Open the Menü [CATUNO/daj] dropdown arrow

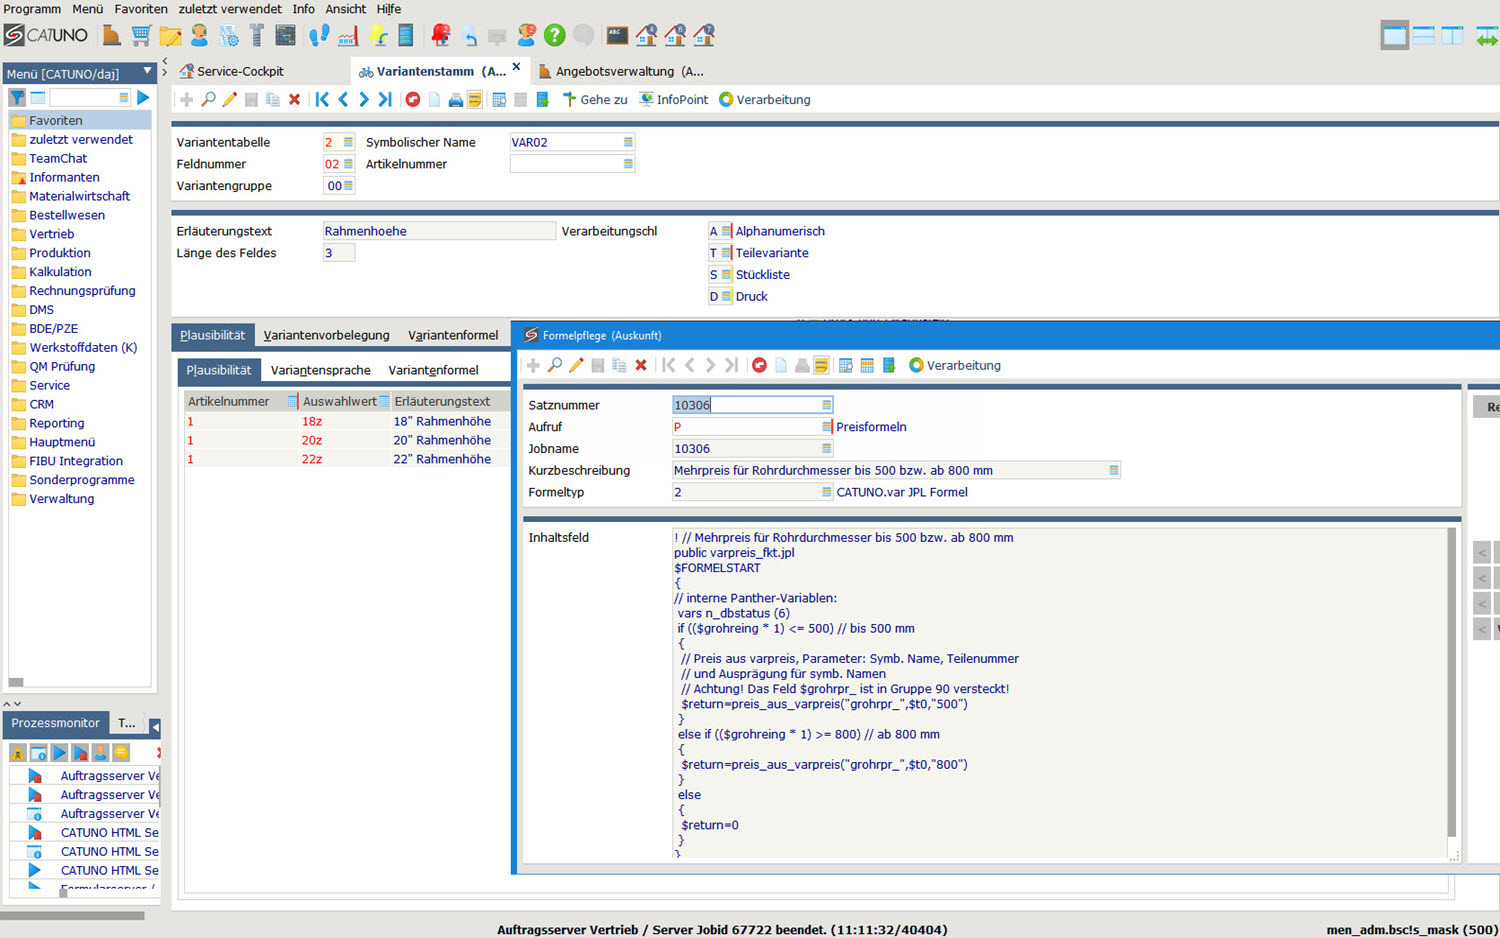(x=147, y=72)
